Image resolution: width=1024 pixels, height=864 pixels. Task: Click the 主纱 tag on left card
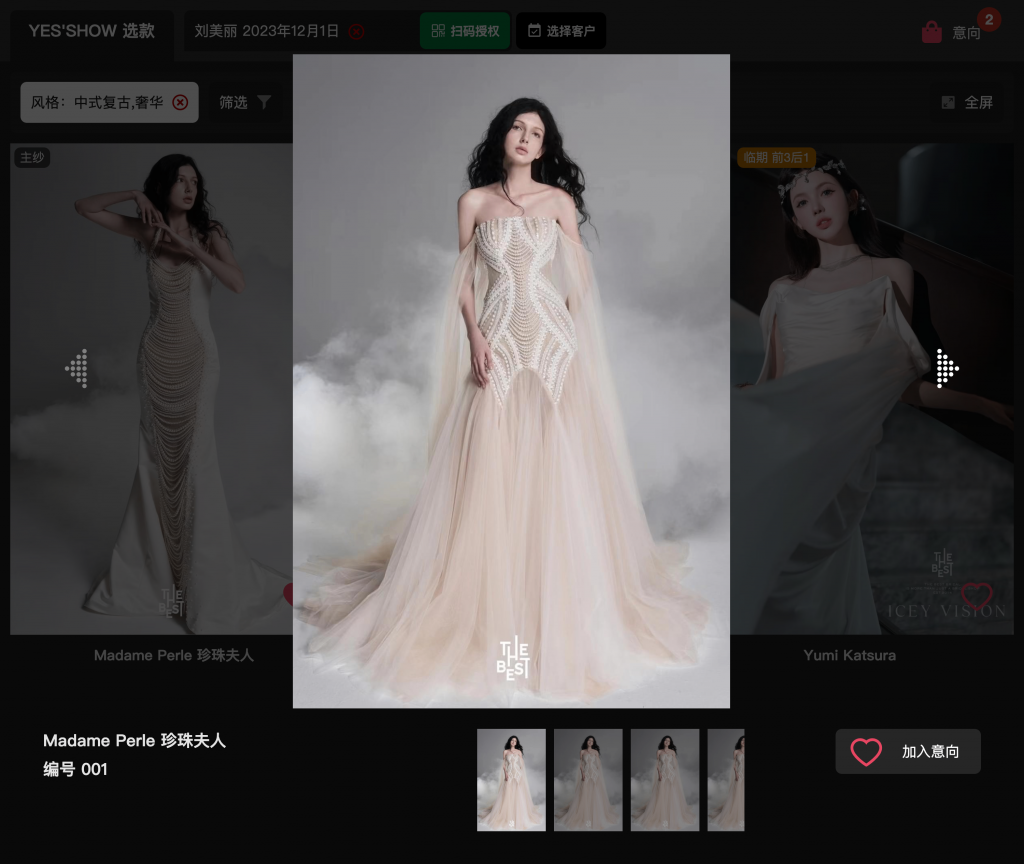32,157
